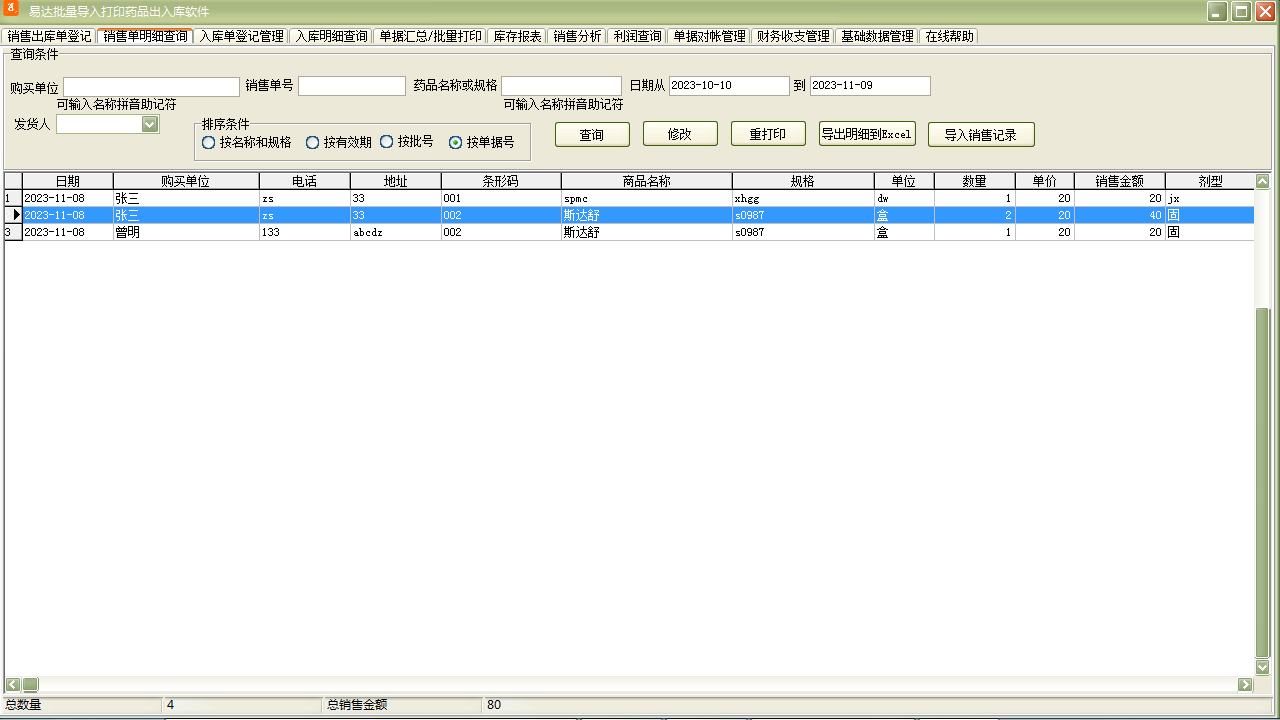The image size is (1280, 720).
Task: 切换到"基础数据管理"选项卡
Action: (877, 35)
